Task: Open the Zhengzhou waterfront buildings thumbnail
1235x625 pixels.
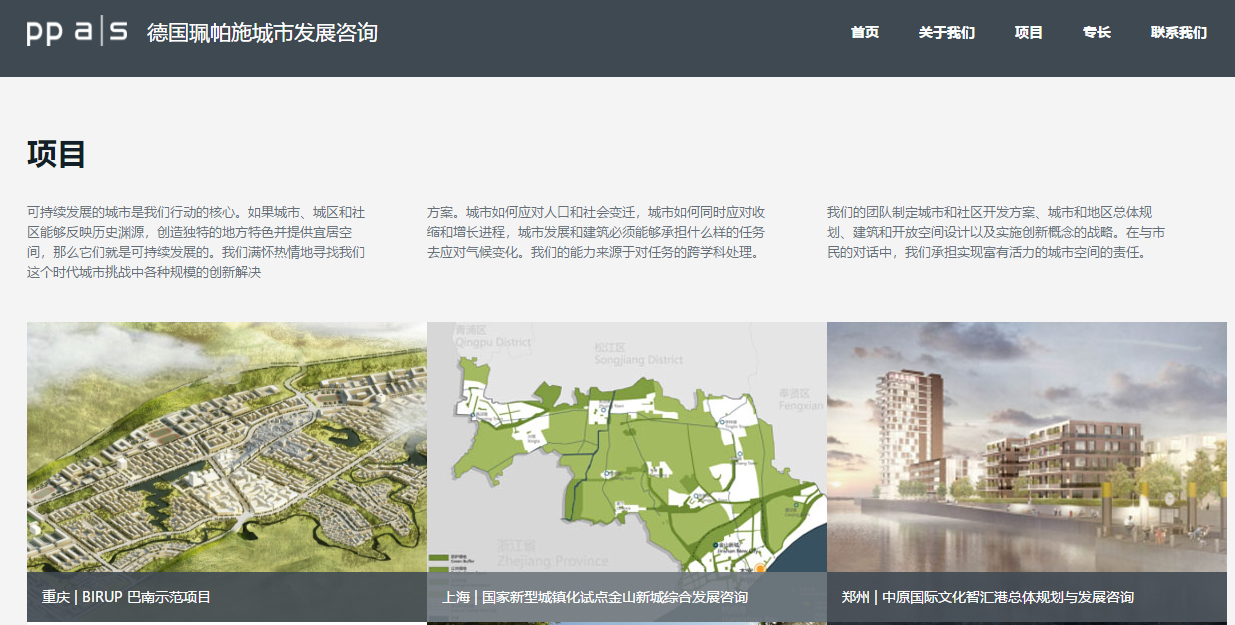Action: tap(1026, 445)
